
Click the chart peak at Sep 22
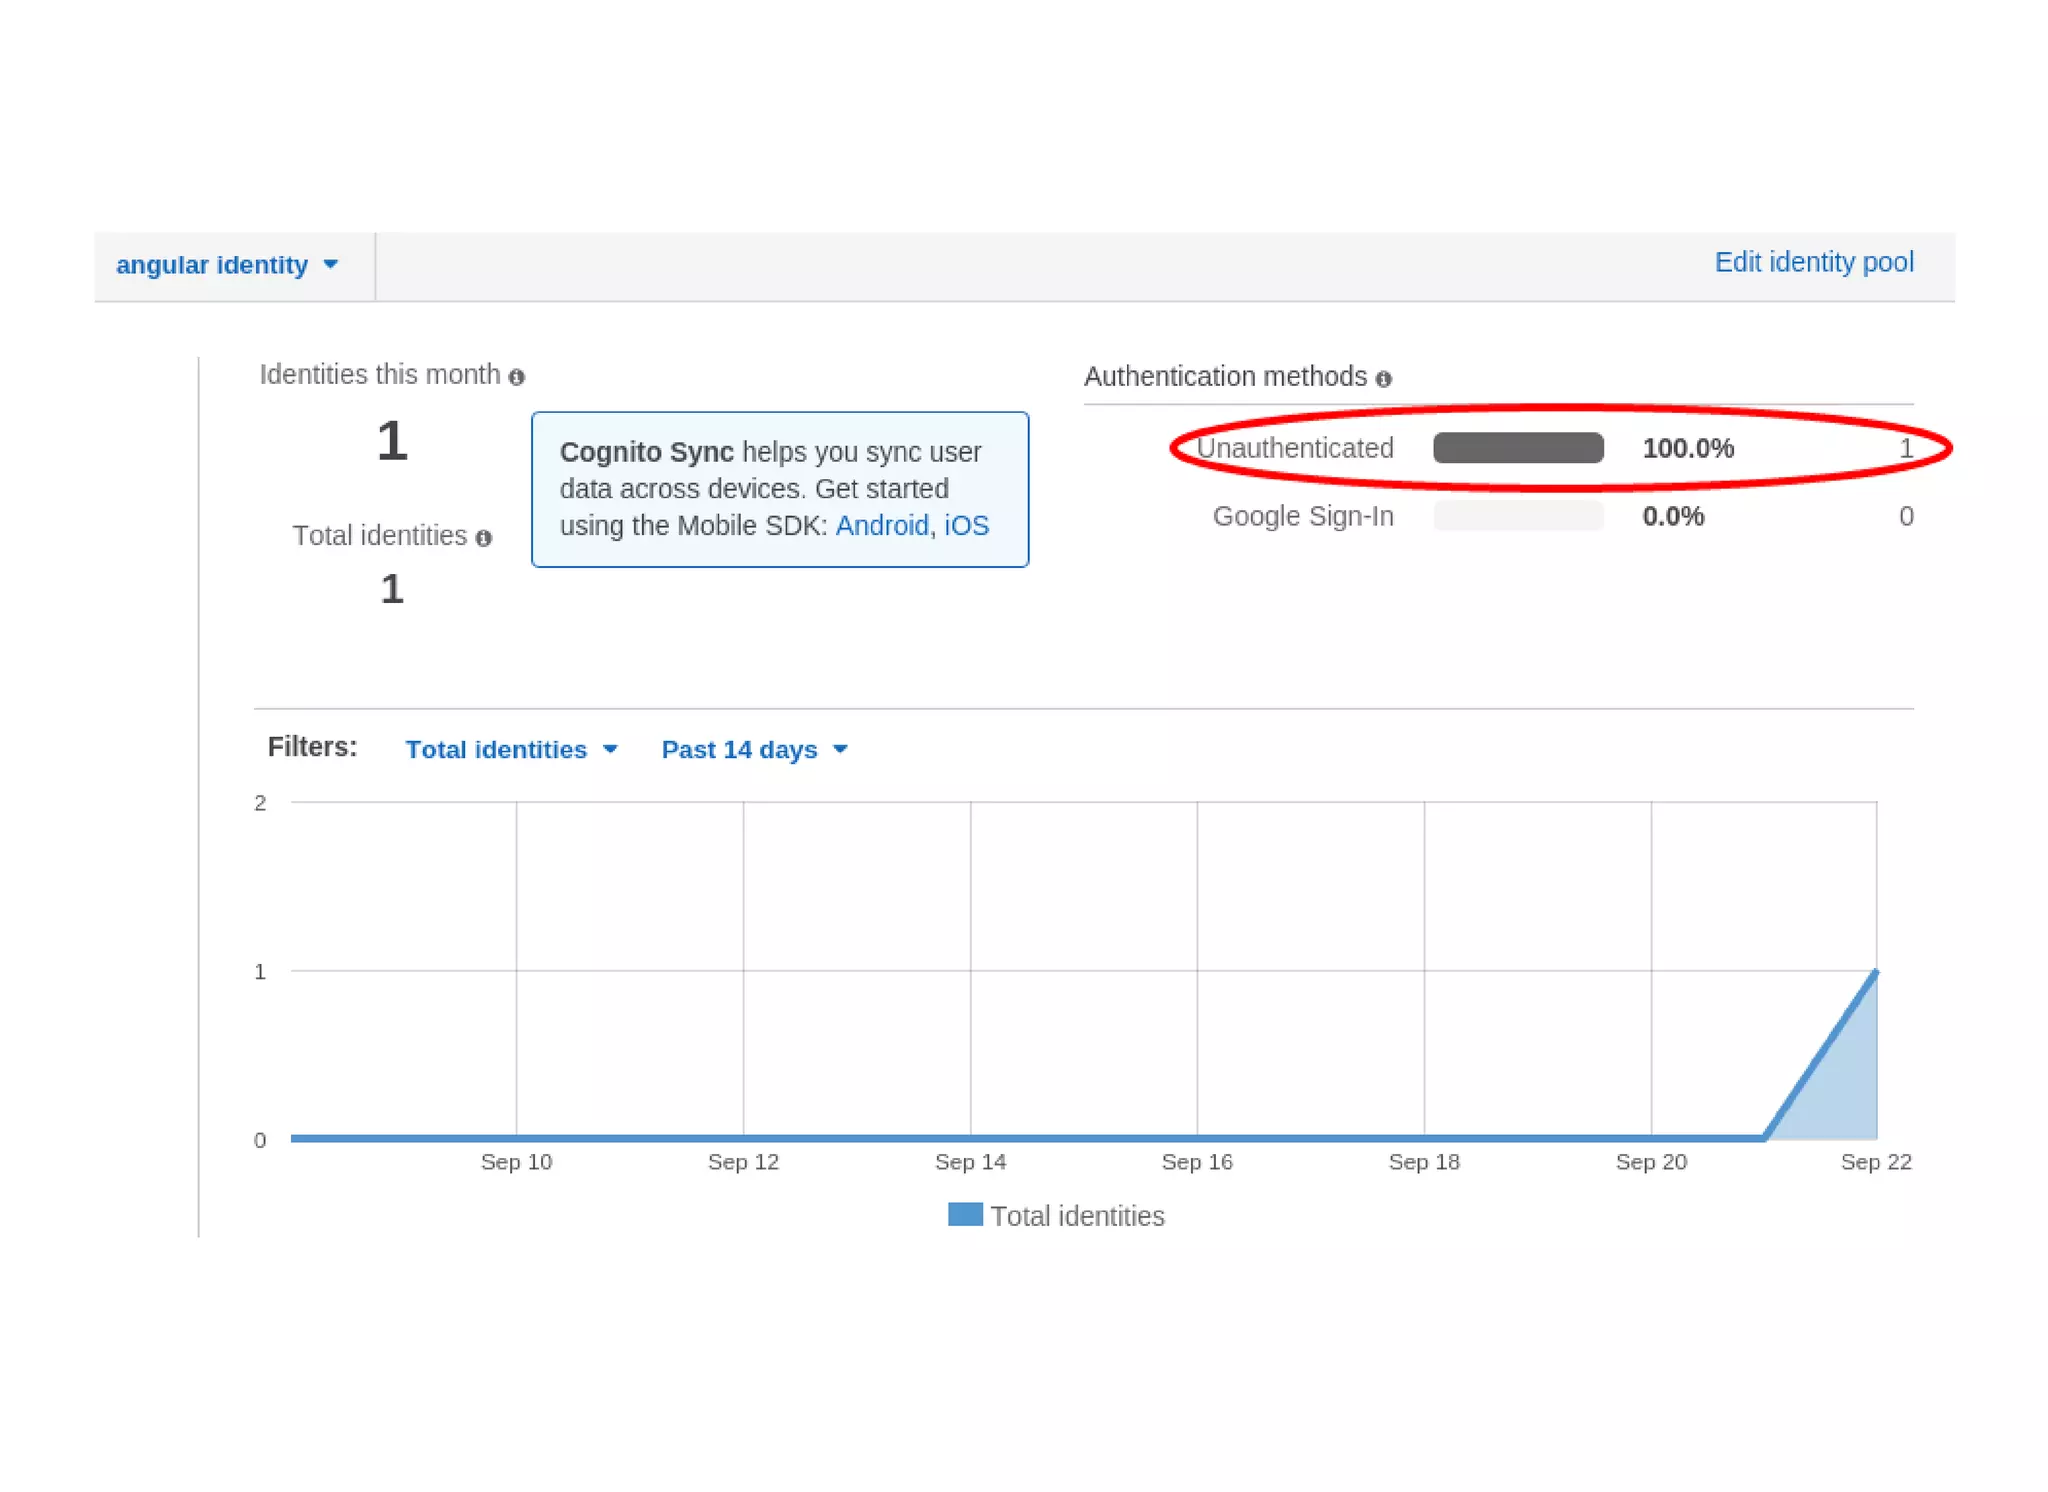1875,972
